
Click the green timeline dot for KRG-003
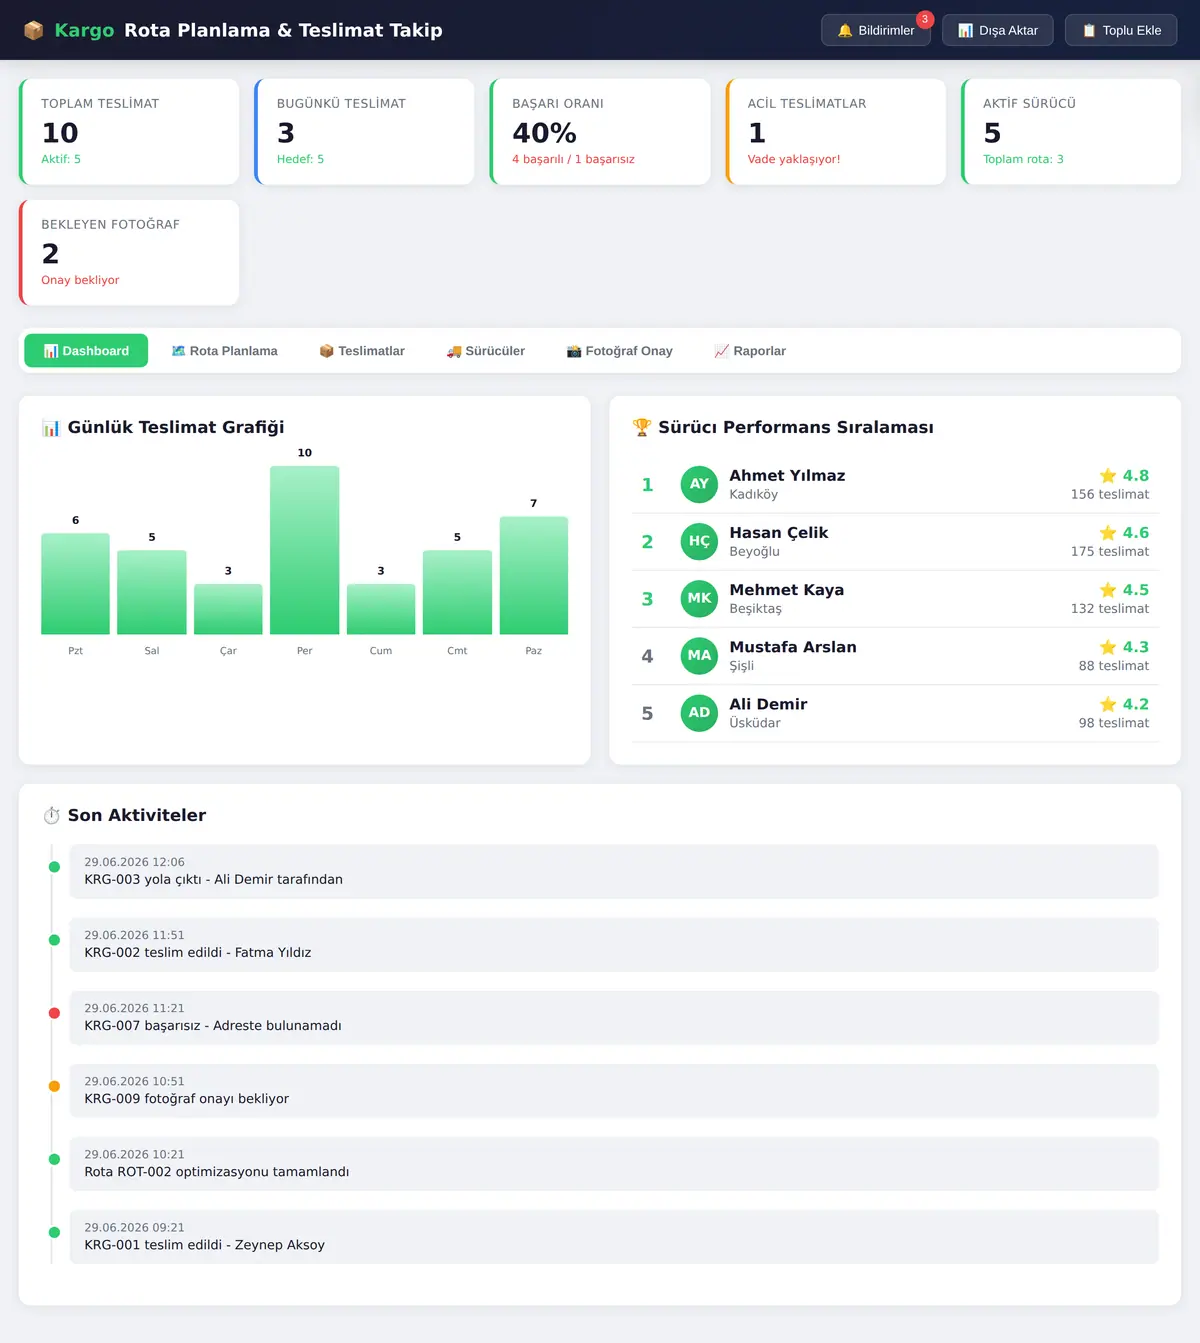point(54,867)
